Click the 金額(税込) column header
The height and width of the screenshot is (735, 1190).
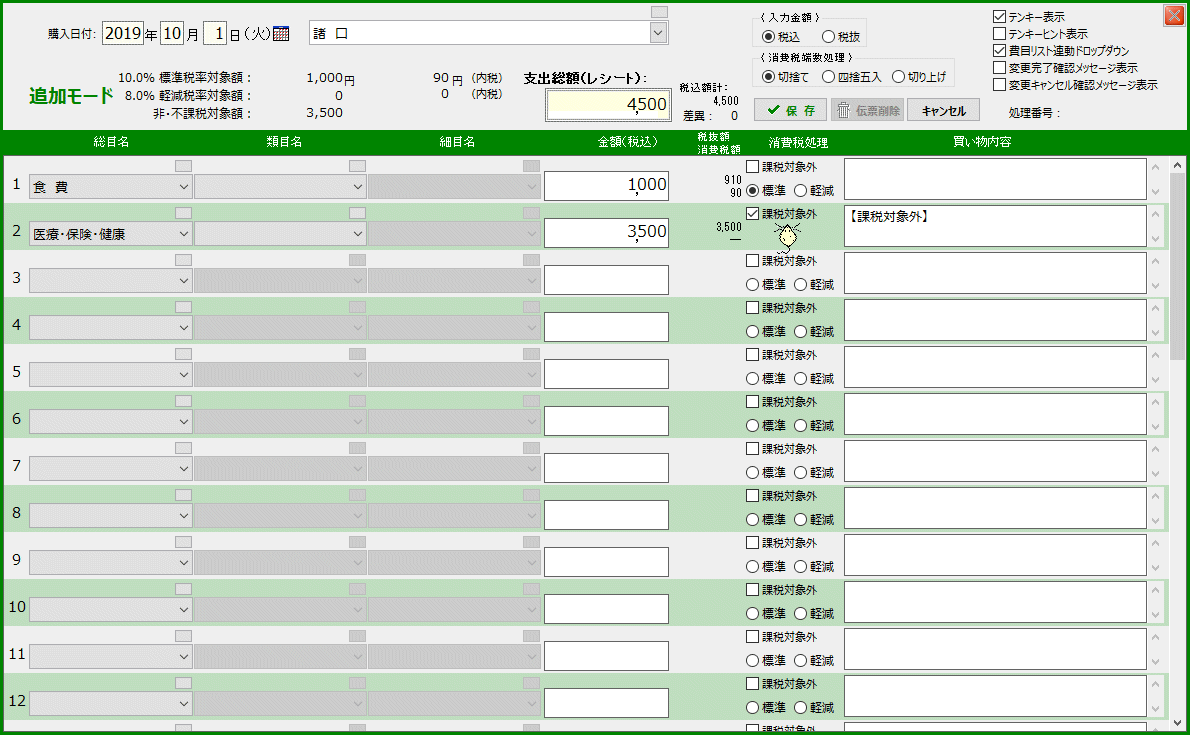628,142
